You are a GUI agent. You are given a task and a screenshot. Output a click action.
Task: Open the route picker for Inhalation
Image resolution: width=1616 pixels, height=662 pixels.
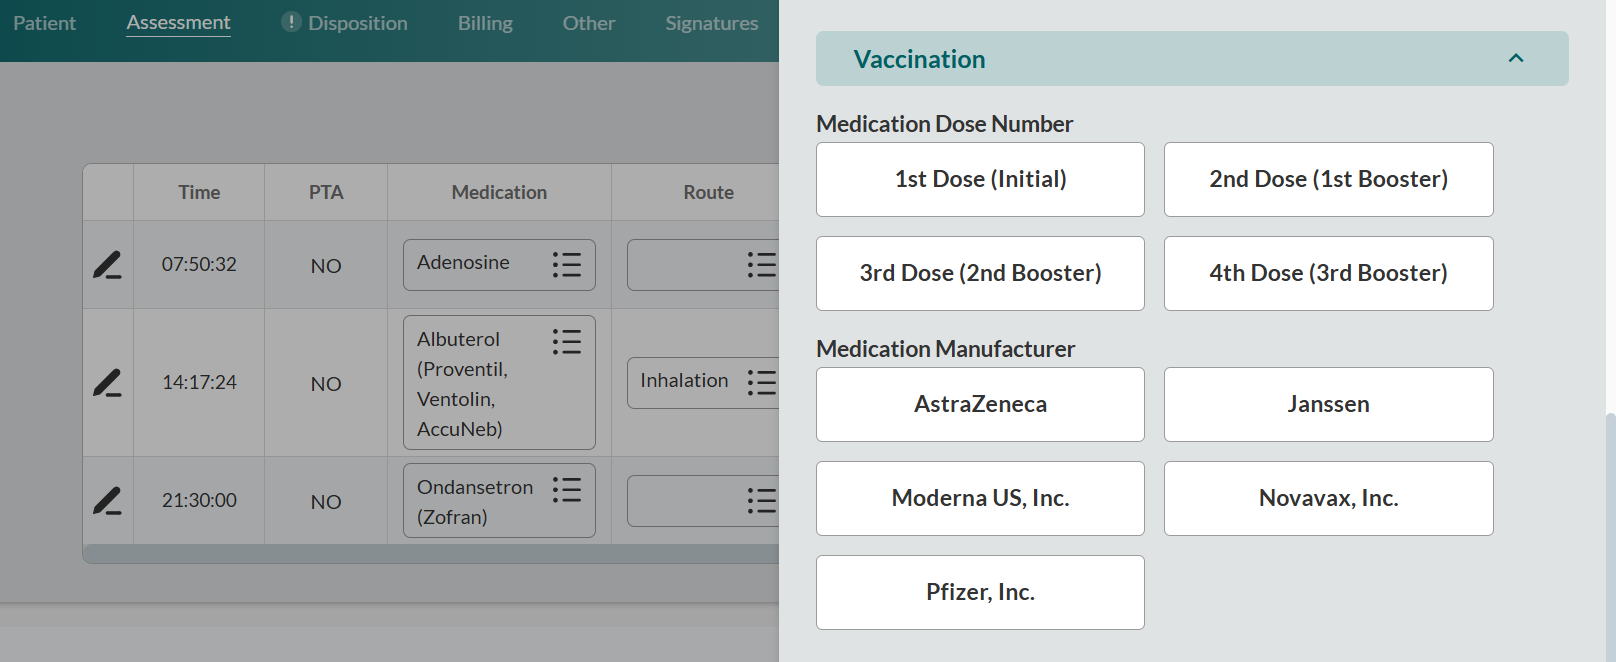(760, 382)
